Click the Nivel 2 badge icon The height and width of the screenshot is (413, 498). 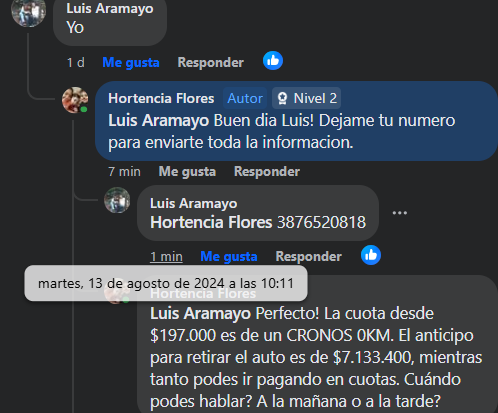tap(282, 98)
